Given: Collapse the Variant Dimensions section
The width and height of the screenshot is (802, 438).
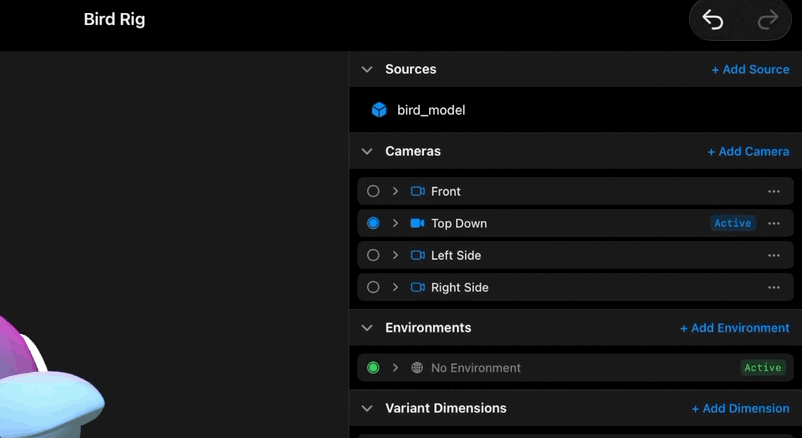Looking at the screenshot, I should 367,408.
